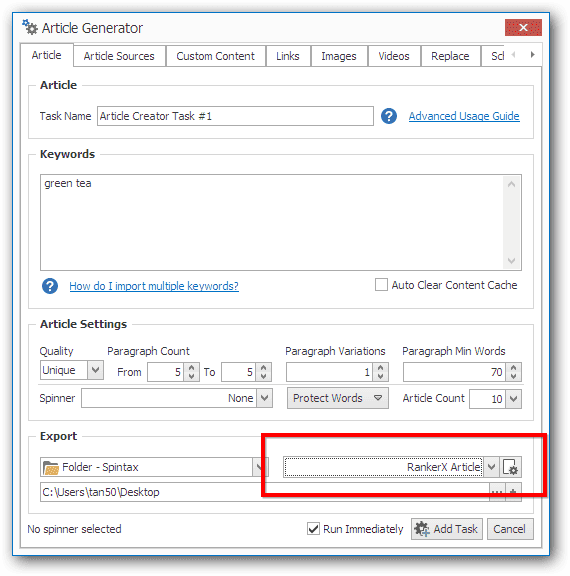
Task: Switch to the Article Sources tab
Action: [x=119, y=56]
